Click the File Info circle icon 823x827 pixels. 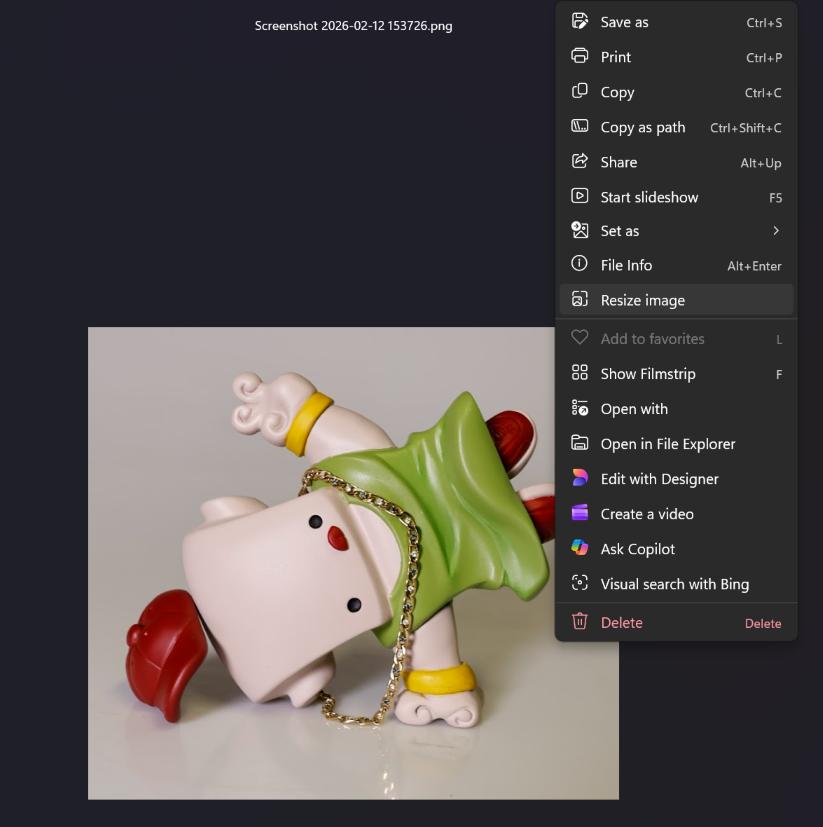[x=579, y=264]
